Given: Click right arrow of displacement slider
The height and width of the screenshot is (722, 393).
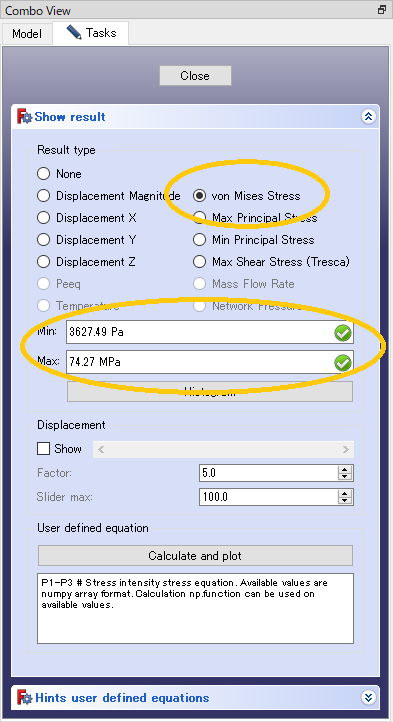Looking at the screenshot, I should pos(346,449).
